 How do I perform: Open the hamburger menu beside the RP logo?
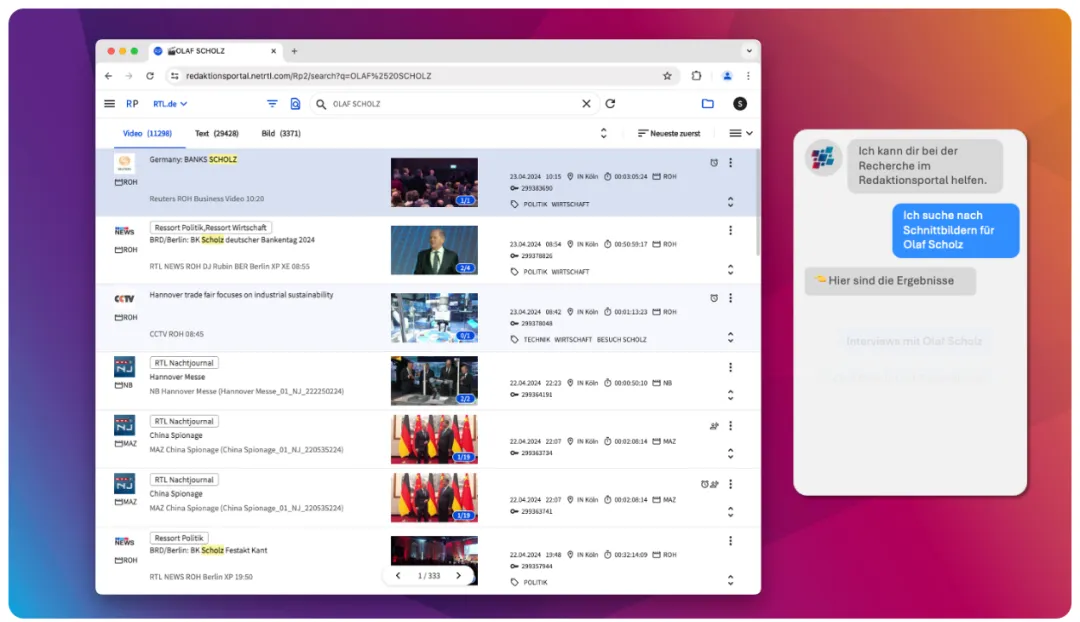coord(110,104)
